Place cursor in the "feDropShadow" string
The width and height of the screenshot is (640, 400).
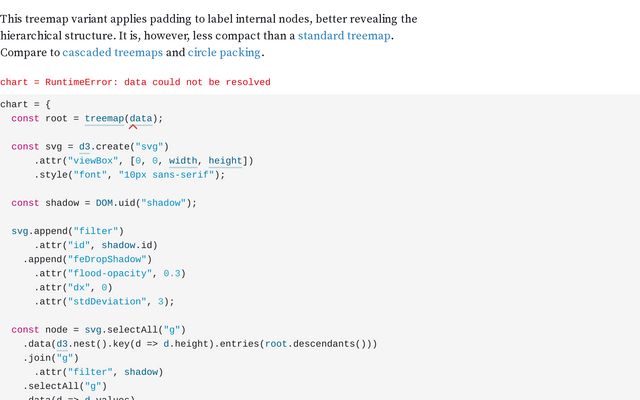click(x=107, y=259)
